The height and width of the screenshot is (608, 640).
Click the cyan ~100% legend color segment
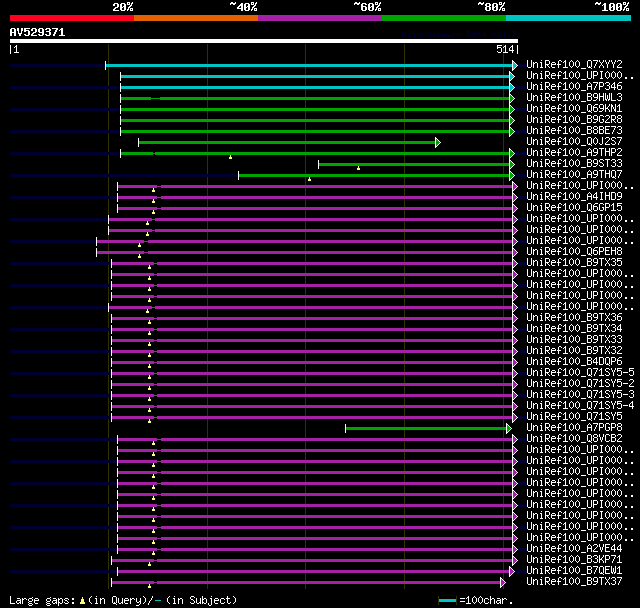point(567,18)
